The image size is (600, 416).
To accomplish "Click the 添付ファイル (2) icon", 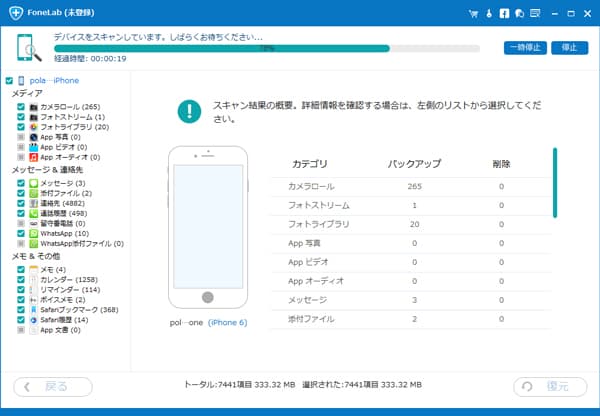I will pos(34,193).
